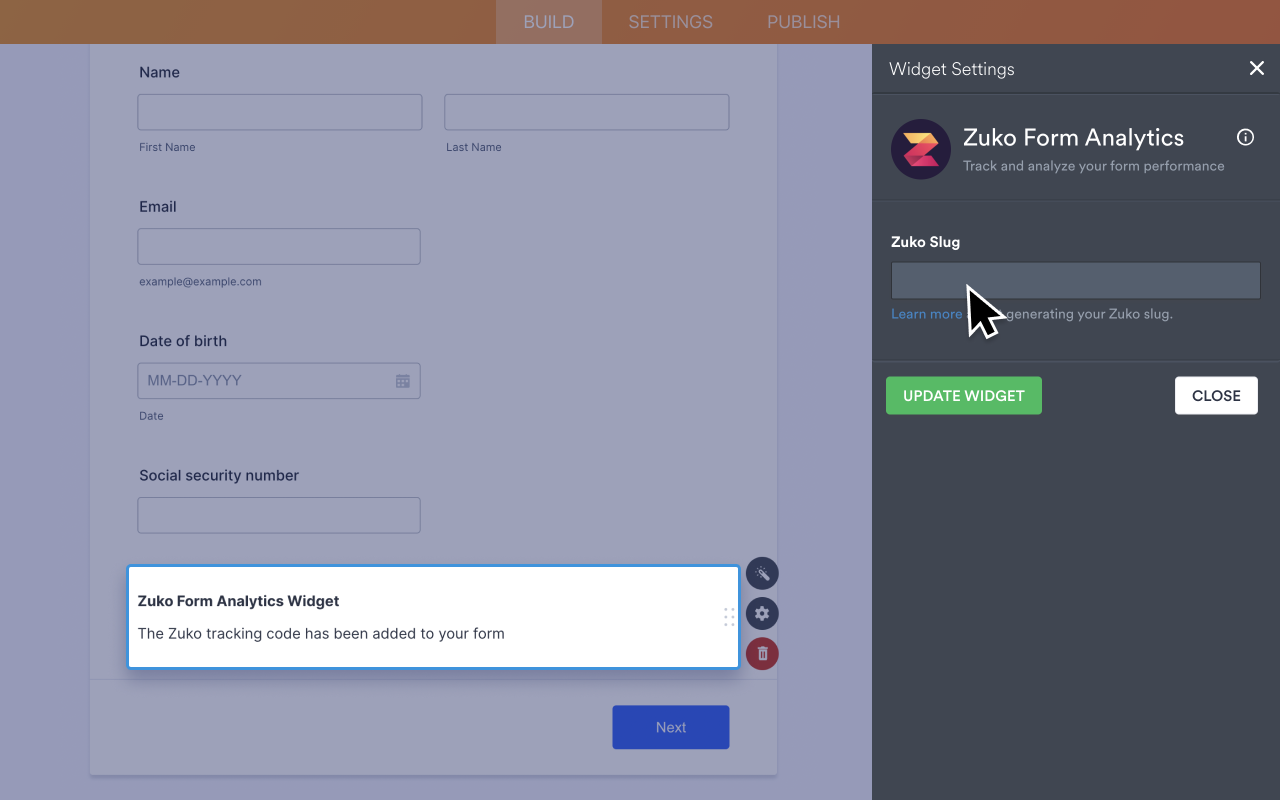Open the date picker calendar icon
This screenshot has height=800, width=1280.
(x=403, y=380)
